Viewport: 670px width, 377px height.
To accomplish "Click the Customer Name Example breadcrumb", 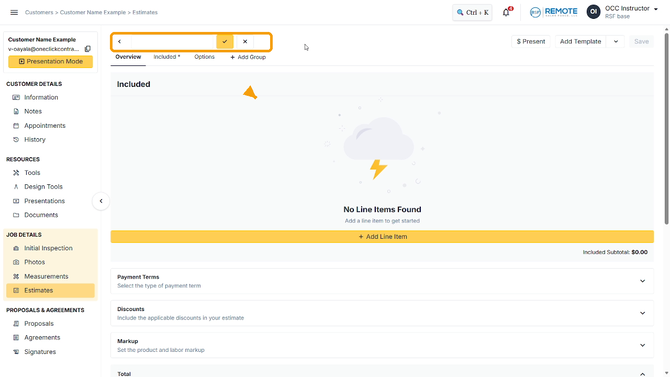I will pyautogui.click(x=93, y=12).
